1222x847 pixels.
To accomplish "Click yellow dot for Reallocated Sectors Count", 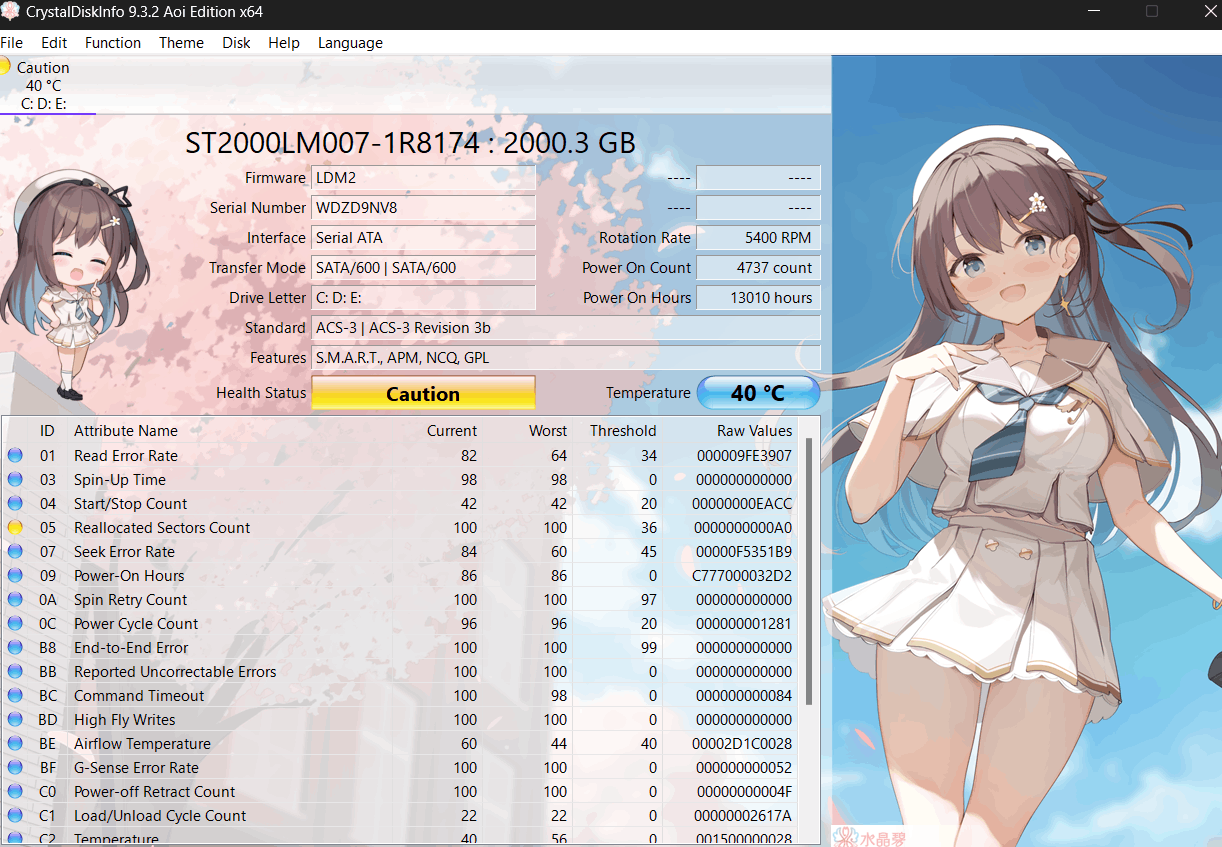I will pyautogui.click(x=15, y=528).
